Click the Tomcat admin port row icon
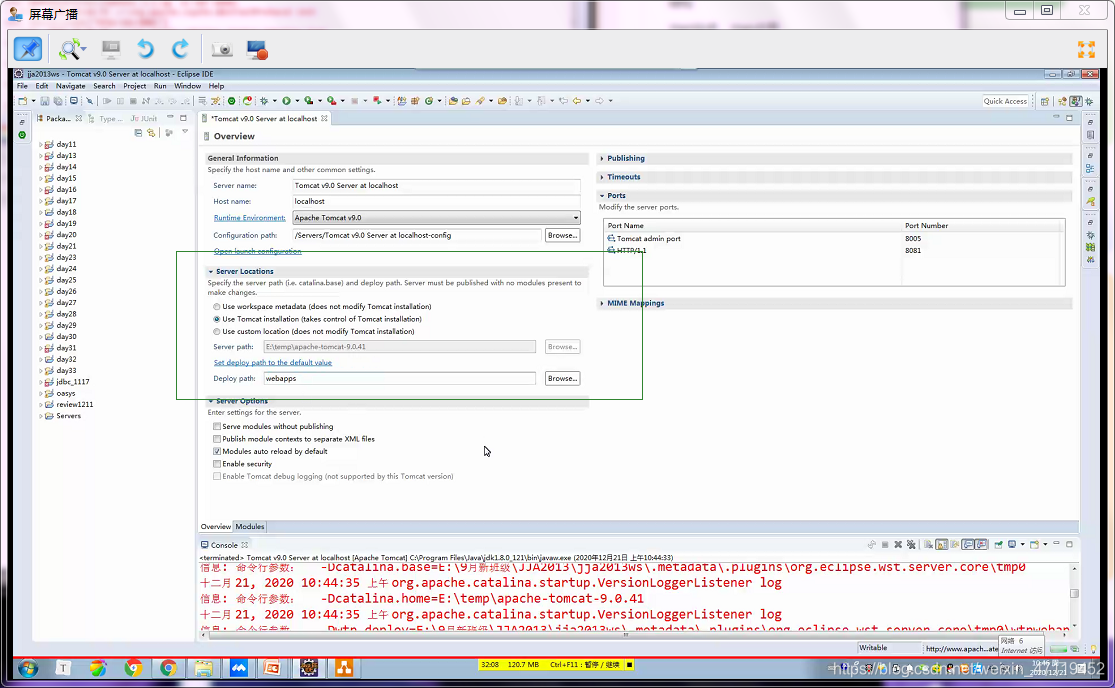Image resolution: width=1115 pixels, height=688 pixels. point(611,238)
